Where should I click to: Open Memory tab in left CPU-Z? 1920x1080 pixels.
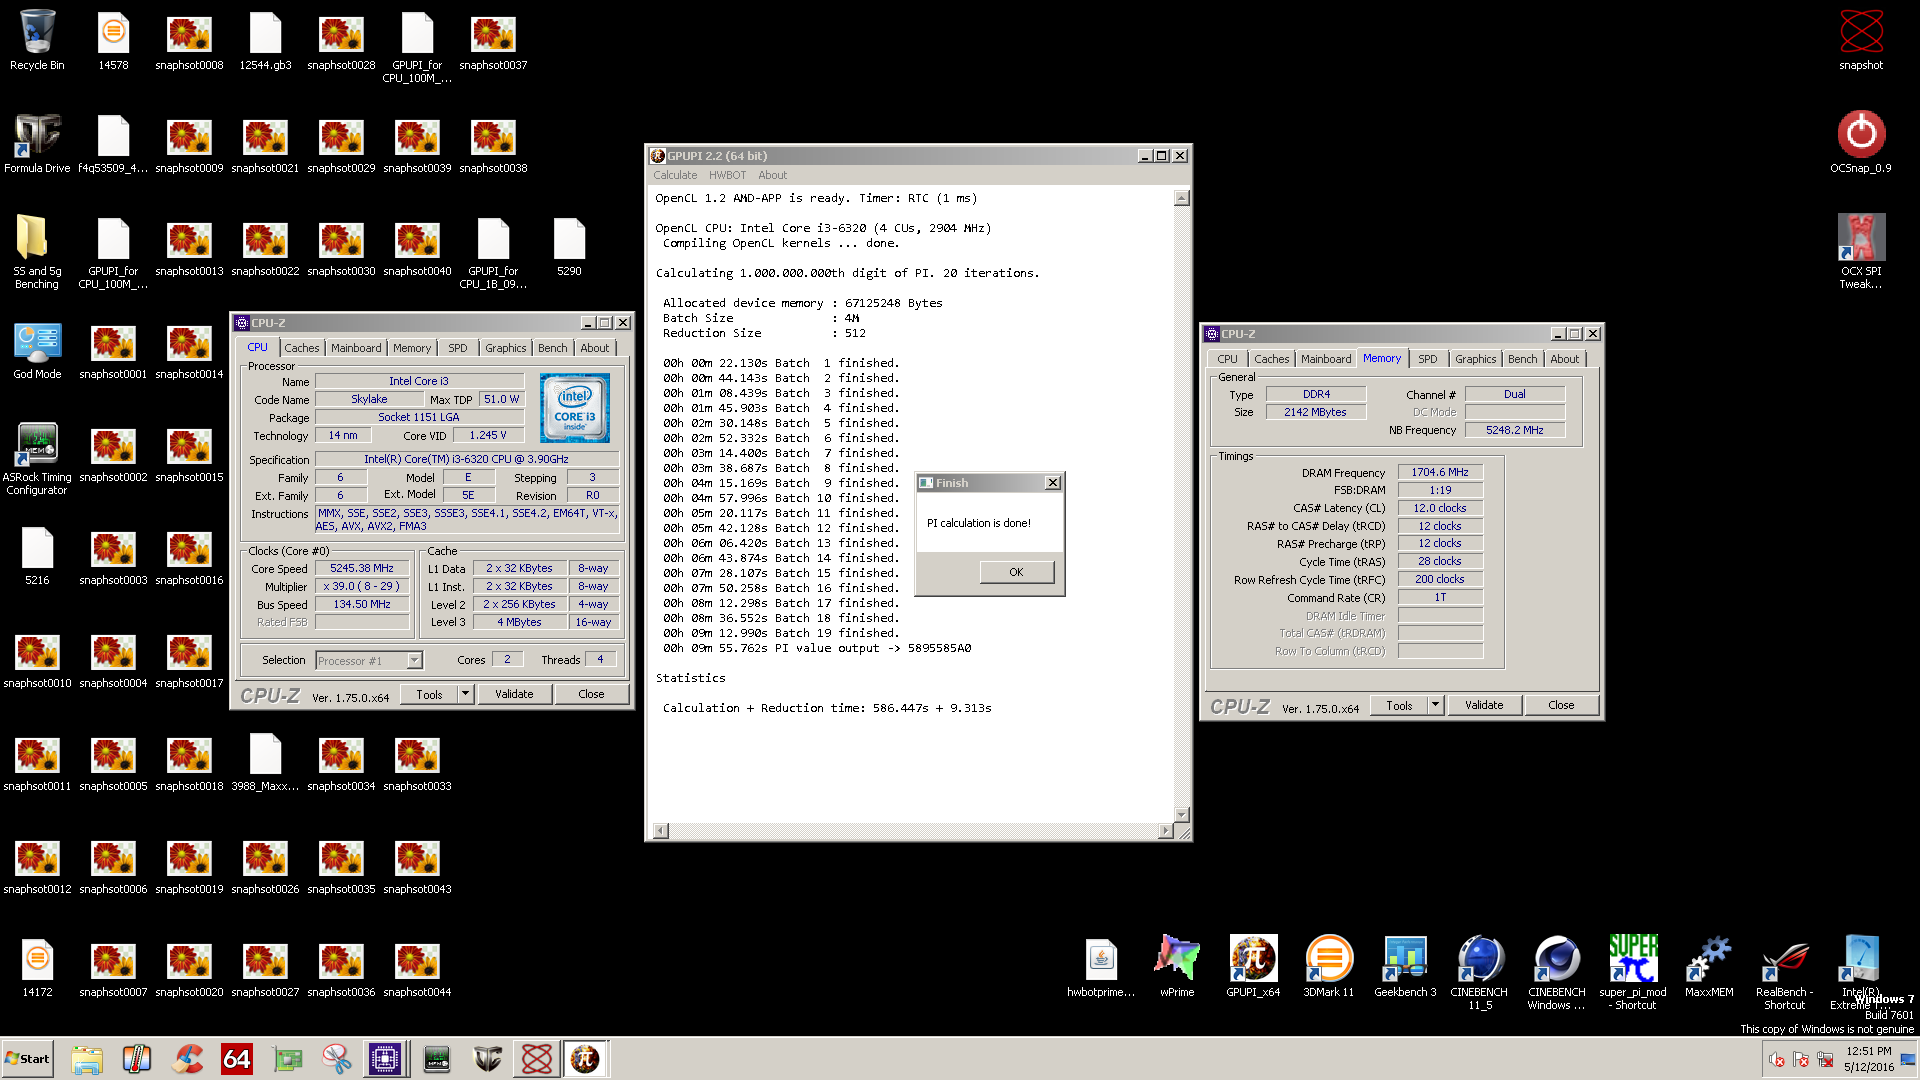point(412,348)
